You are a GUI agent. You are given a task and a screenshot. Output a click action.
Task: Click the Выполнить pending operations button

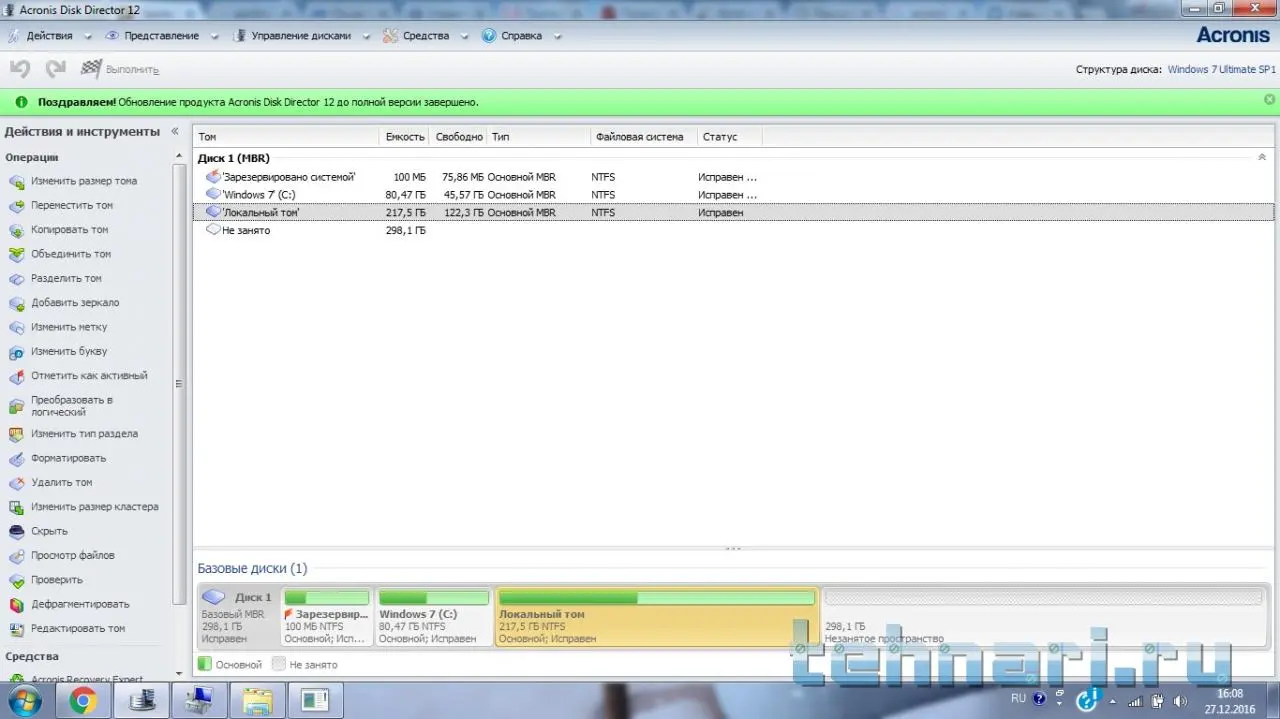pyautogui.click(x=120, y=70)
